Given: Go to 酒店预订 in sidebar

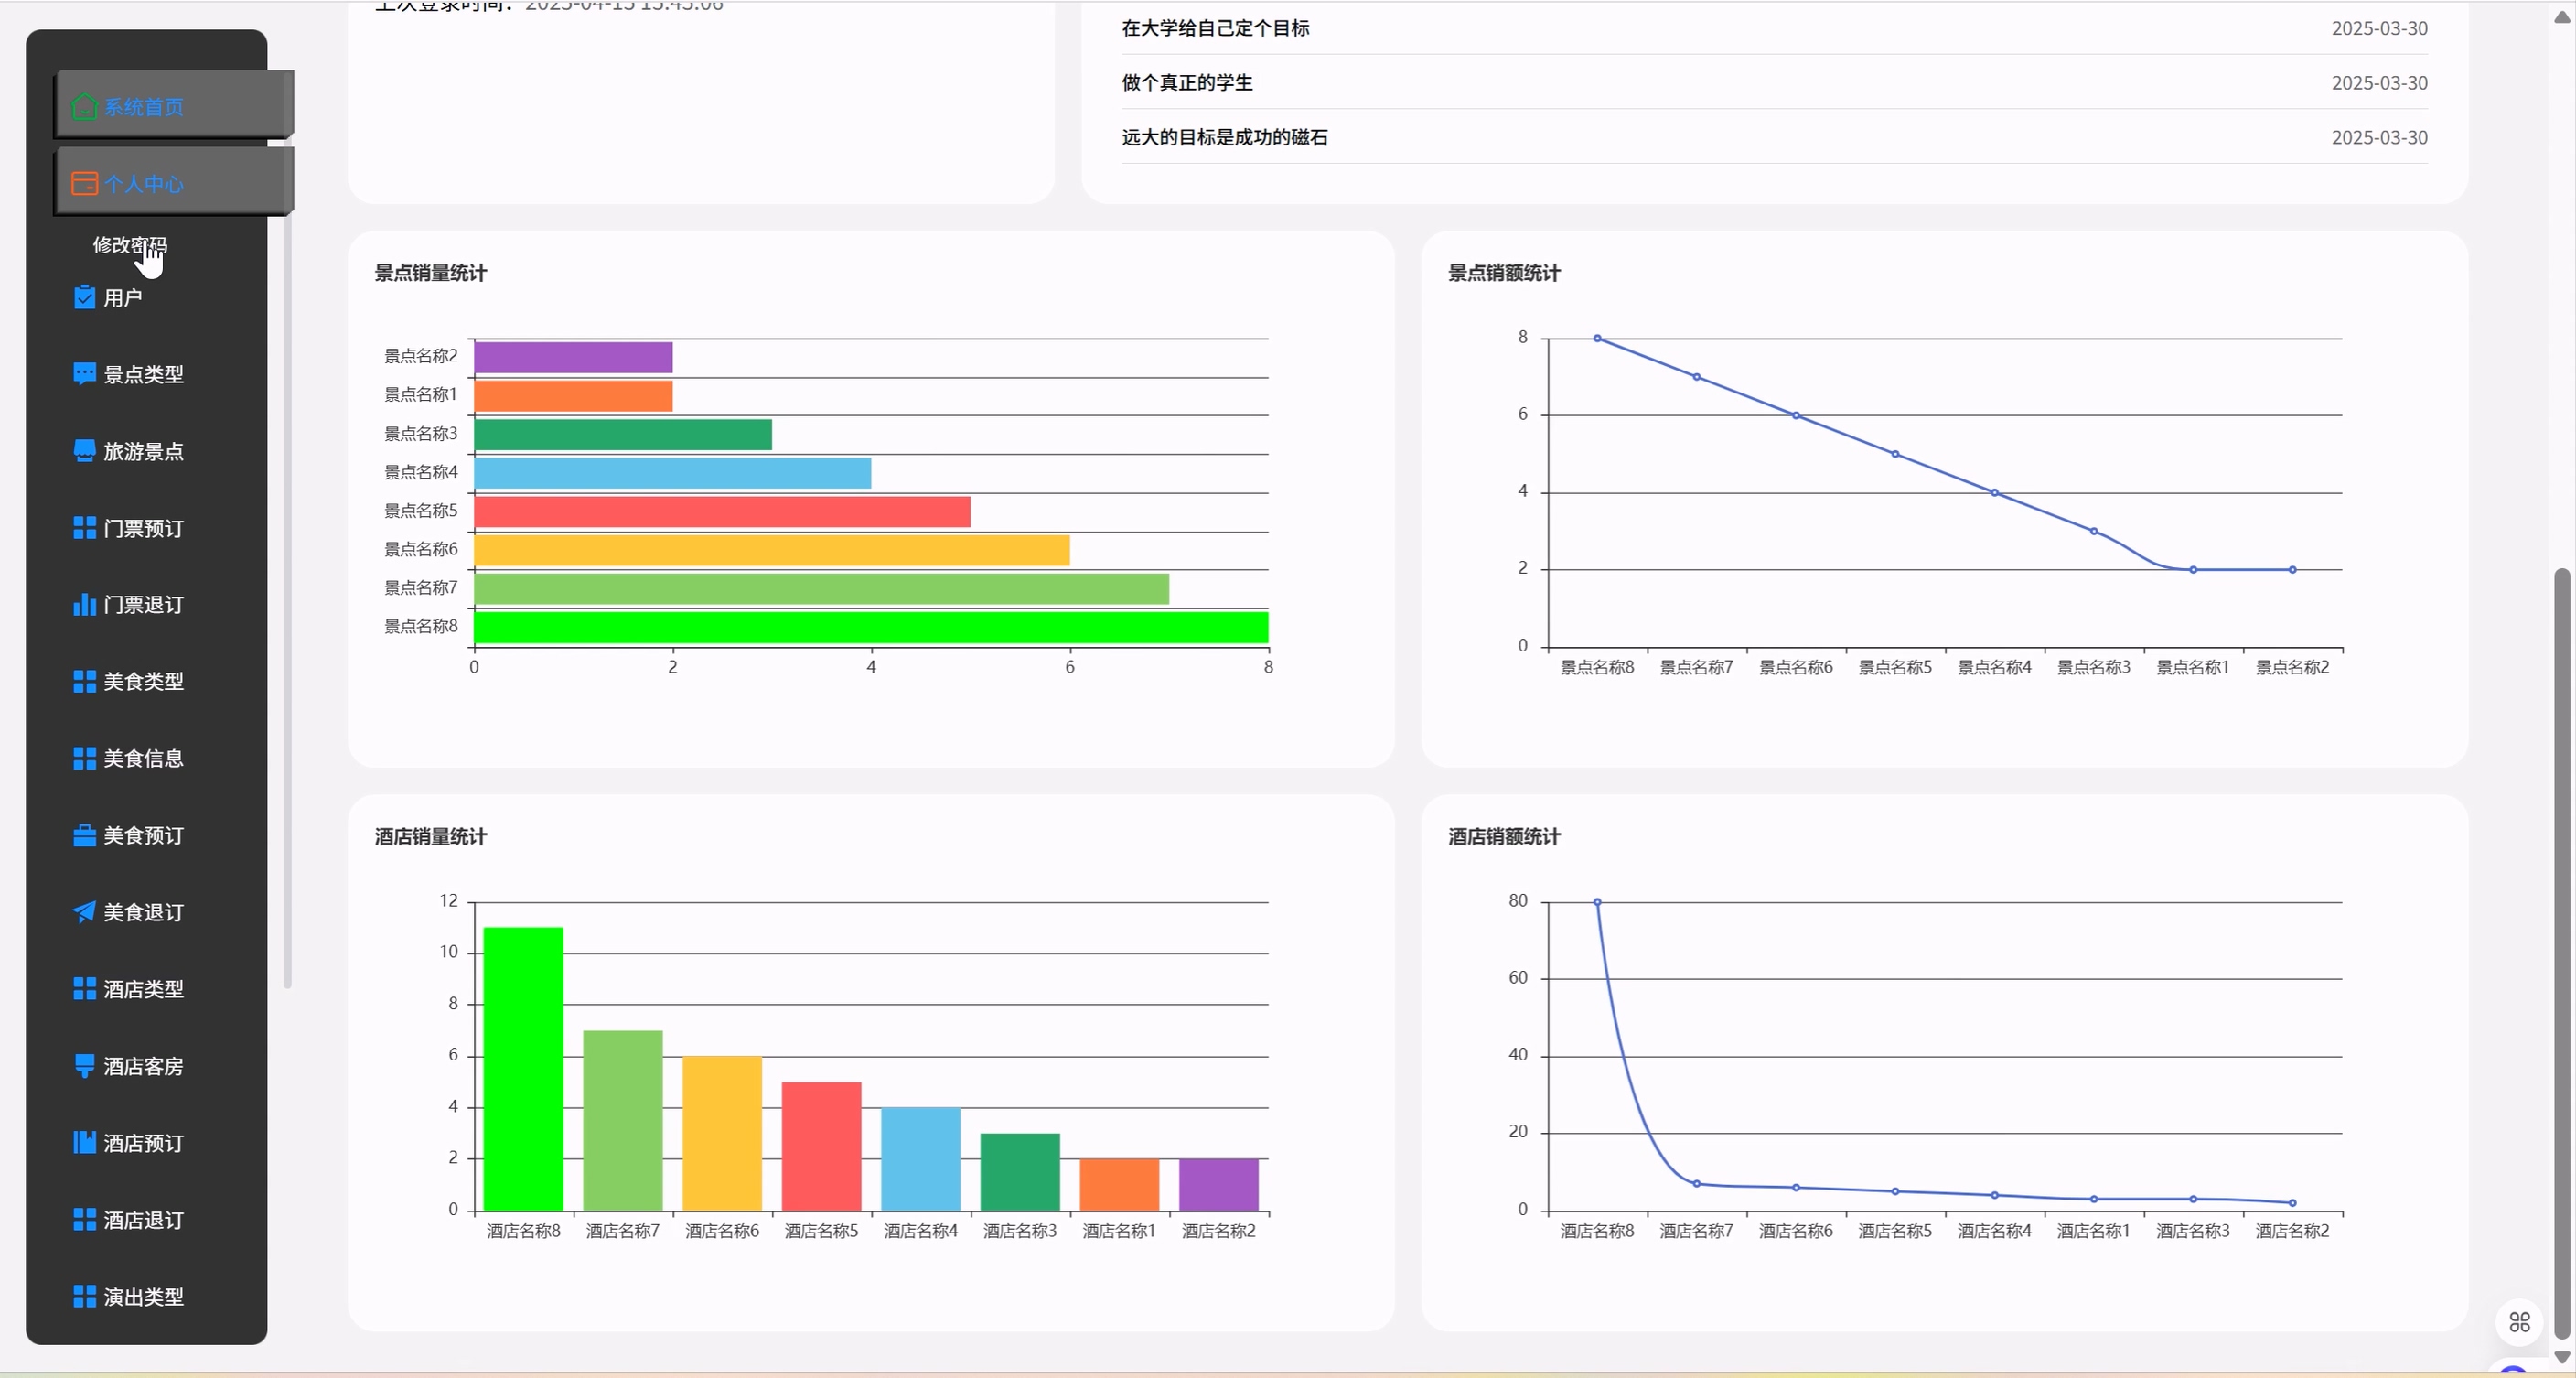Looking at the screenshot, I should (x=143, y=1142).
